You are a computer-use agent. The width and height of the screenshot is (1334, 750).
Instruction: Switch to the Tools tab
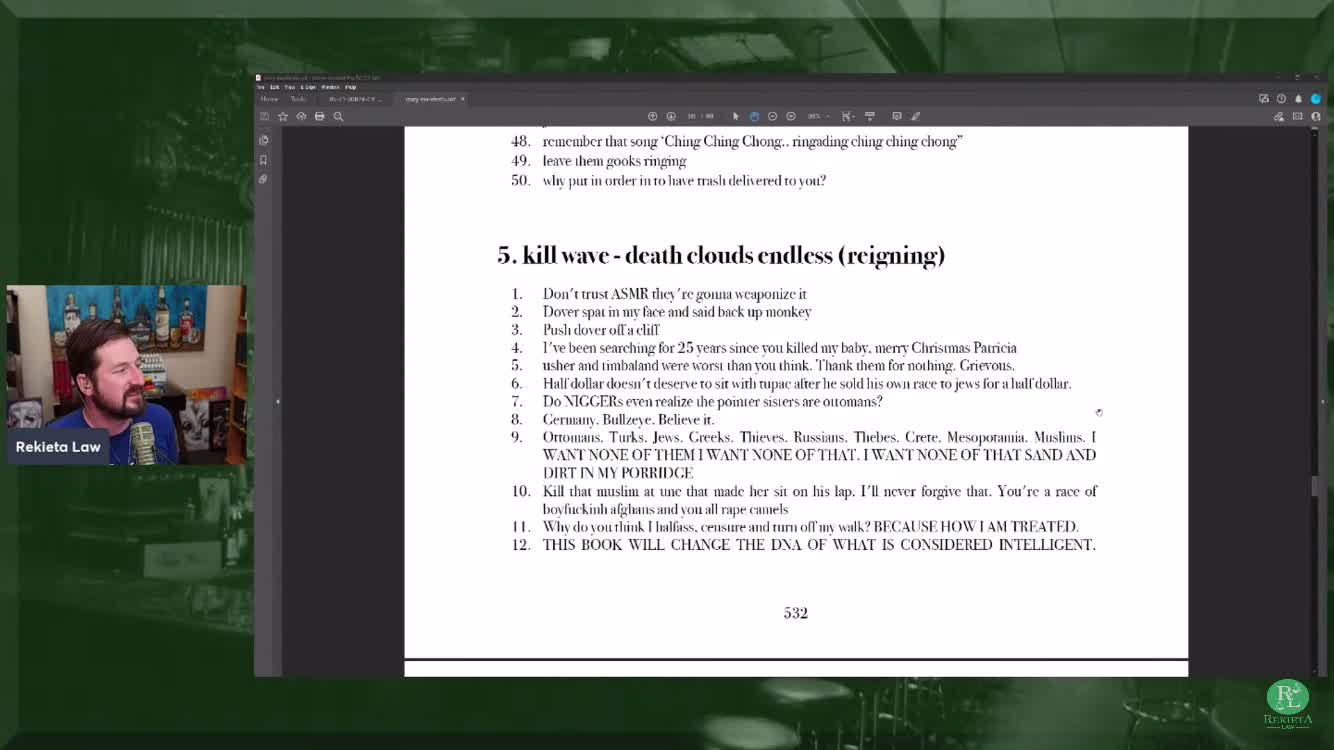click(298, 99)
